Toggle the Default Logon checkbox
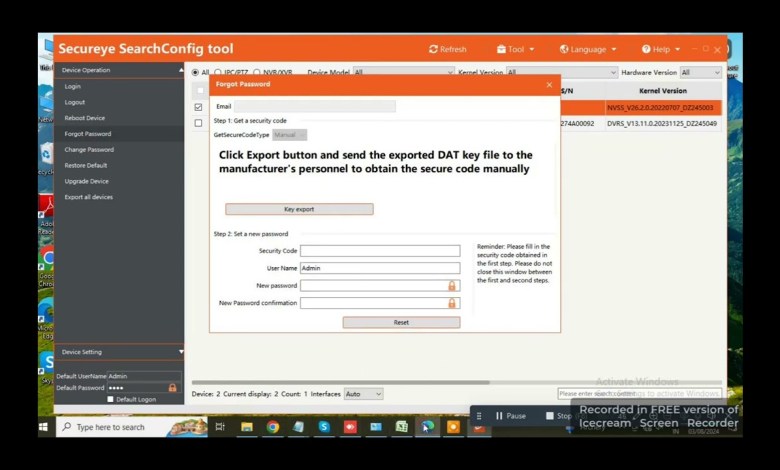This screenshot has height=470, width=780. point(110,399)
